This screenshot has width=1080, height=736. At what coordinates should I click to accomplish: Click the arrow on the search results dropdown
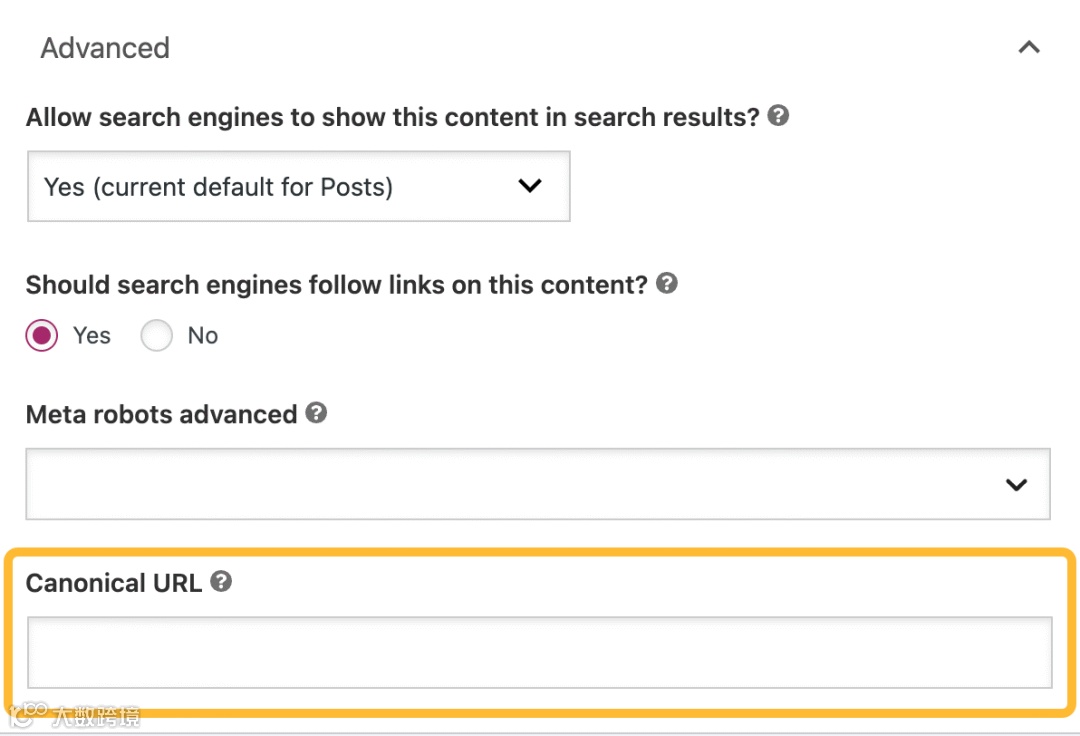tap(530, 186)
